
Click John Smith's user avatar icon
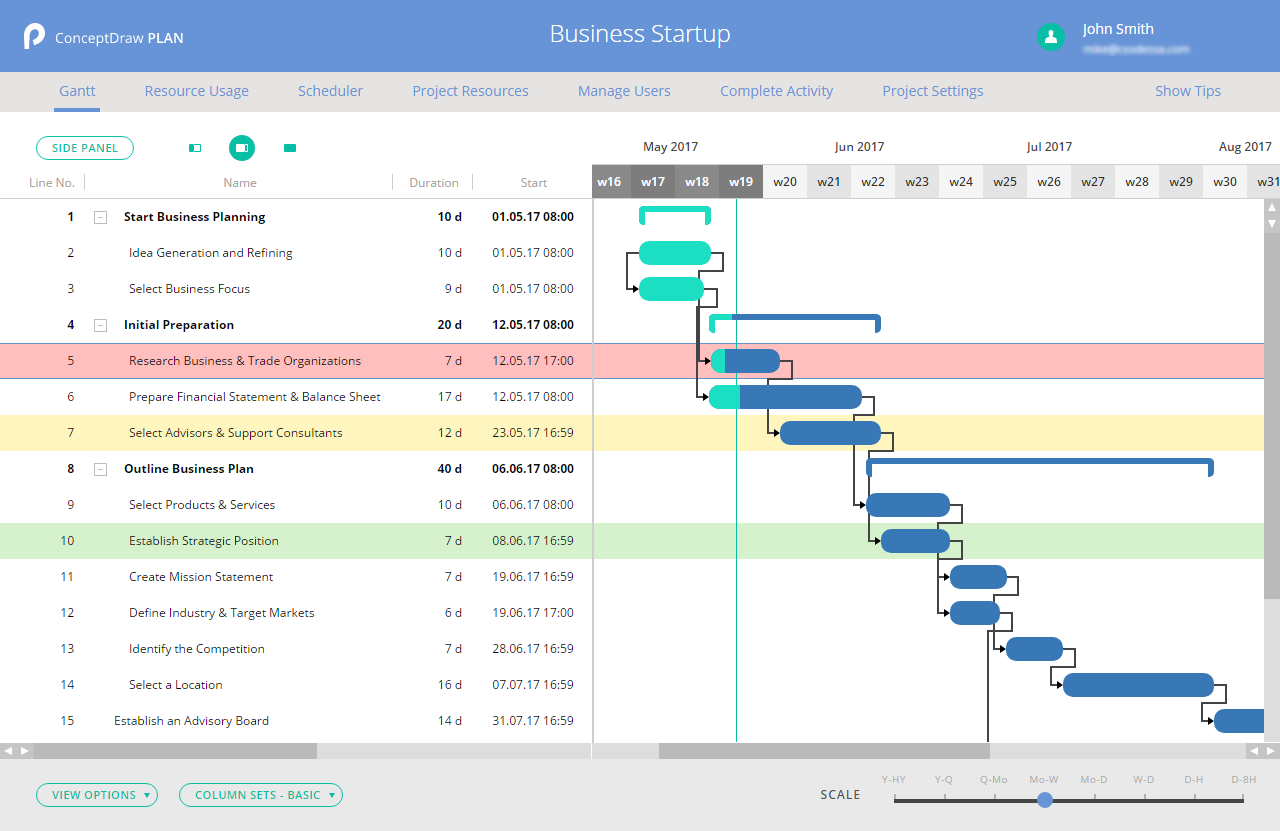pyautogui.click(x=1050, y=37)
